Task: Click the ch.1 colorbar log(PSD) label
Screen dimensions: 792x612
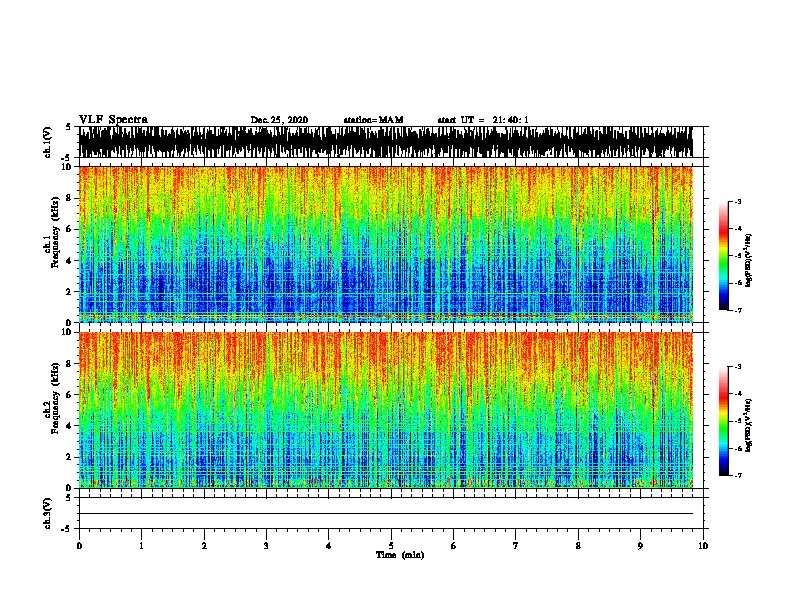Action: coord(749,261)
